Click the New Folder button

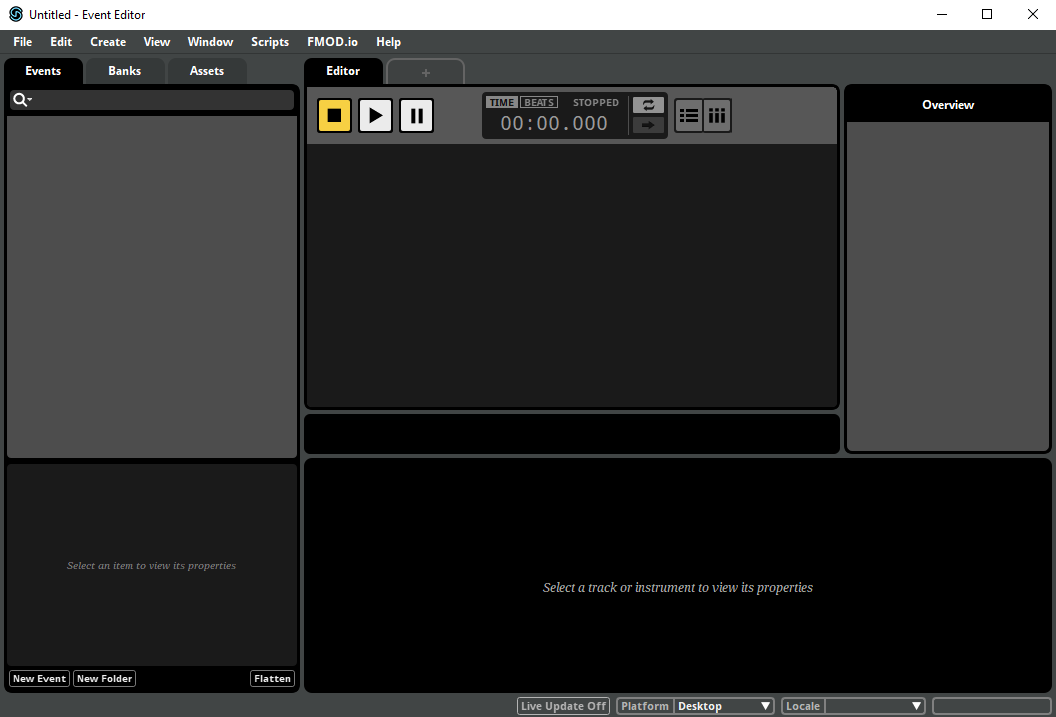tap(104, 679)
